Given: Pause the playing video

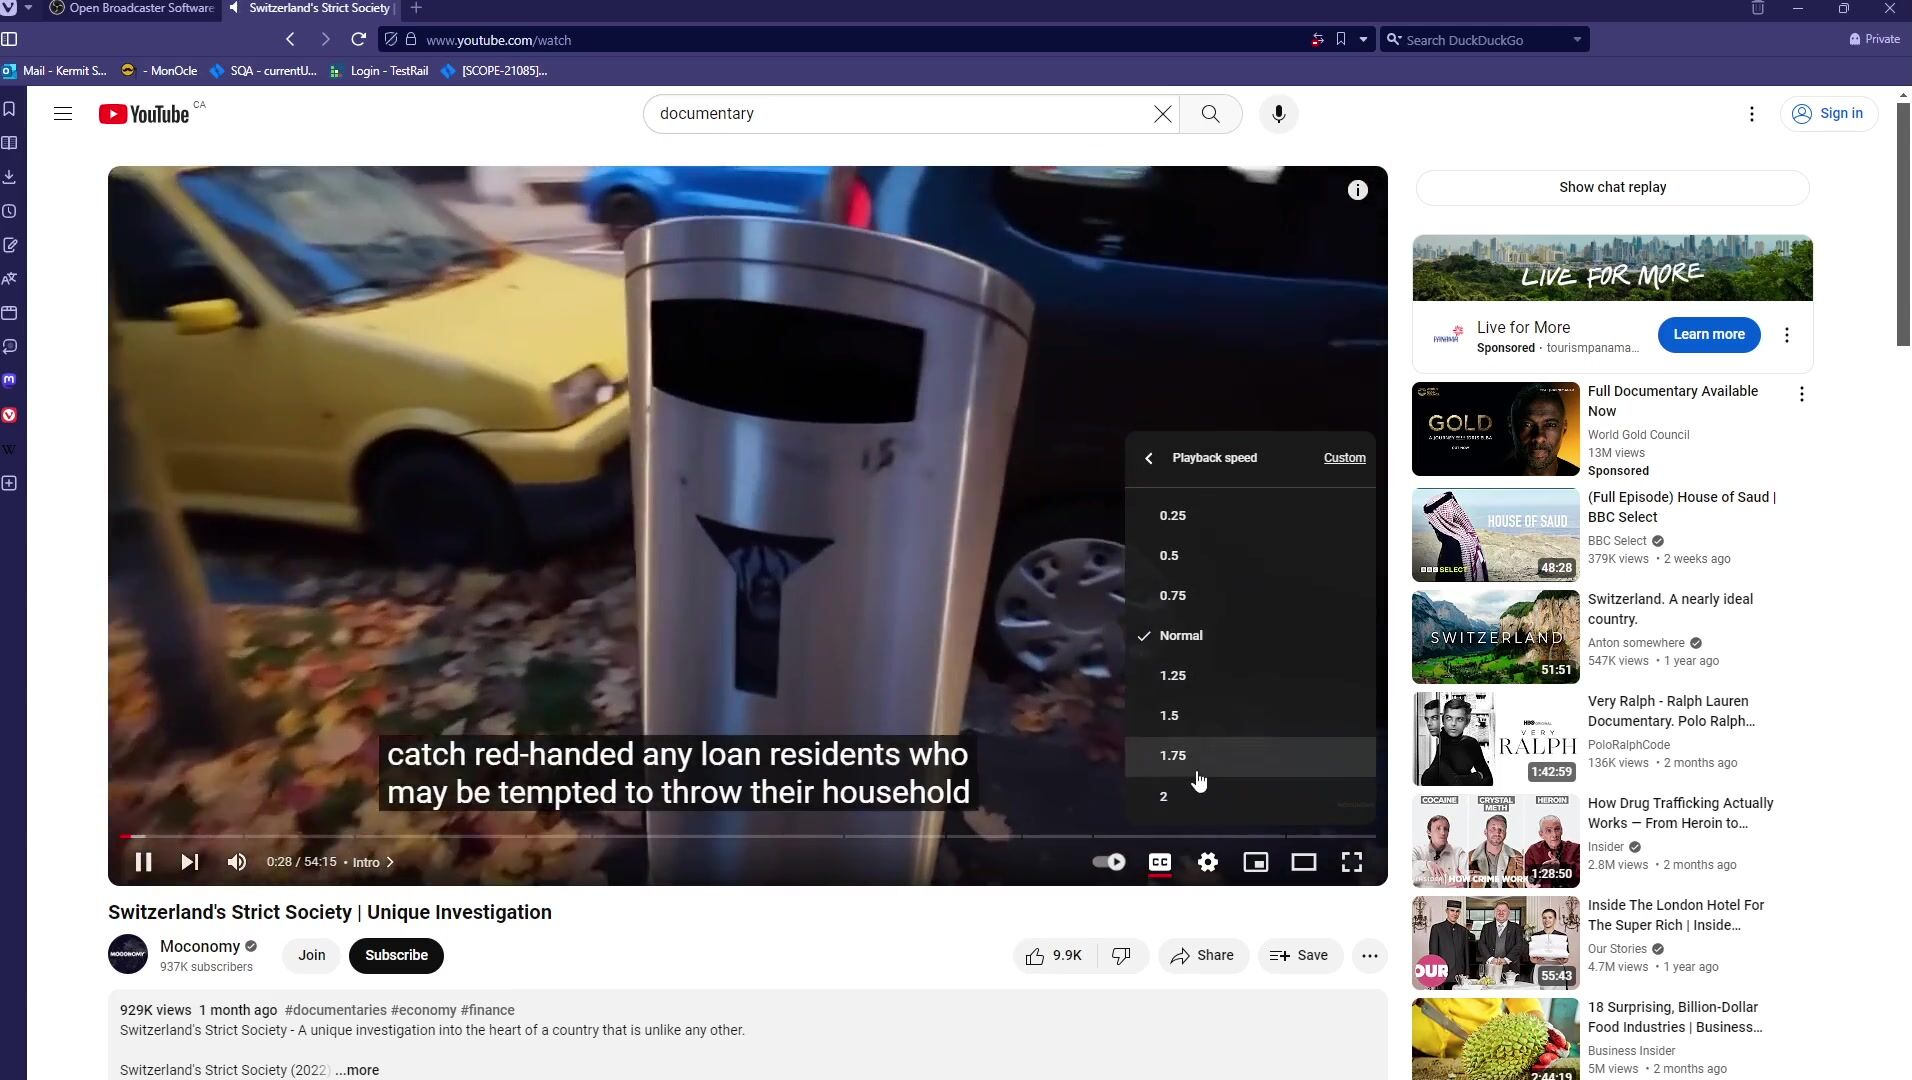Looking at the screenshot, I should coord(143,863).
